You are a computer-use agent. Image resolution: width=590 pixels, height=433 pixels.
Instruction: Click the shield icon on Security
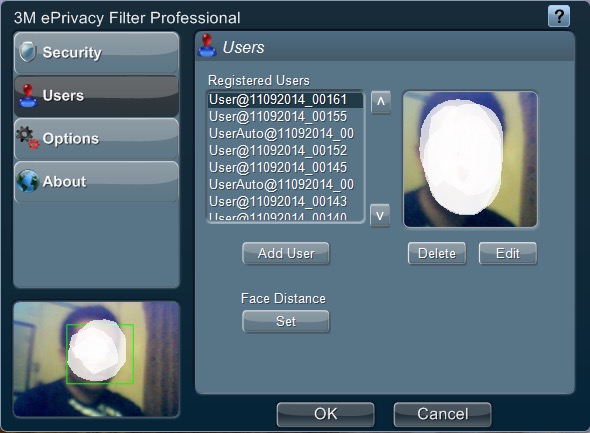[27, 52]
